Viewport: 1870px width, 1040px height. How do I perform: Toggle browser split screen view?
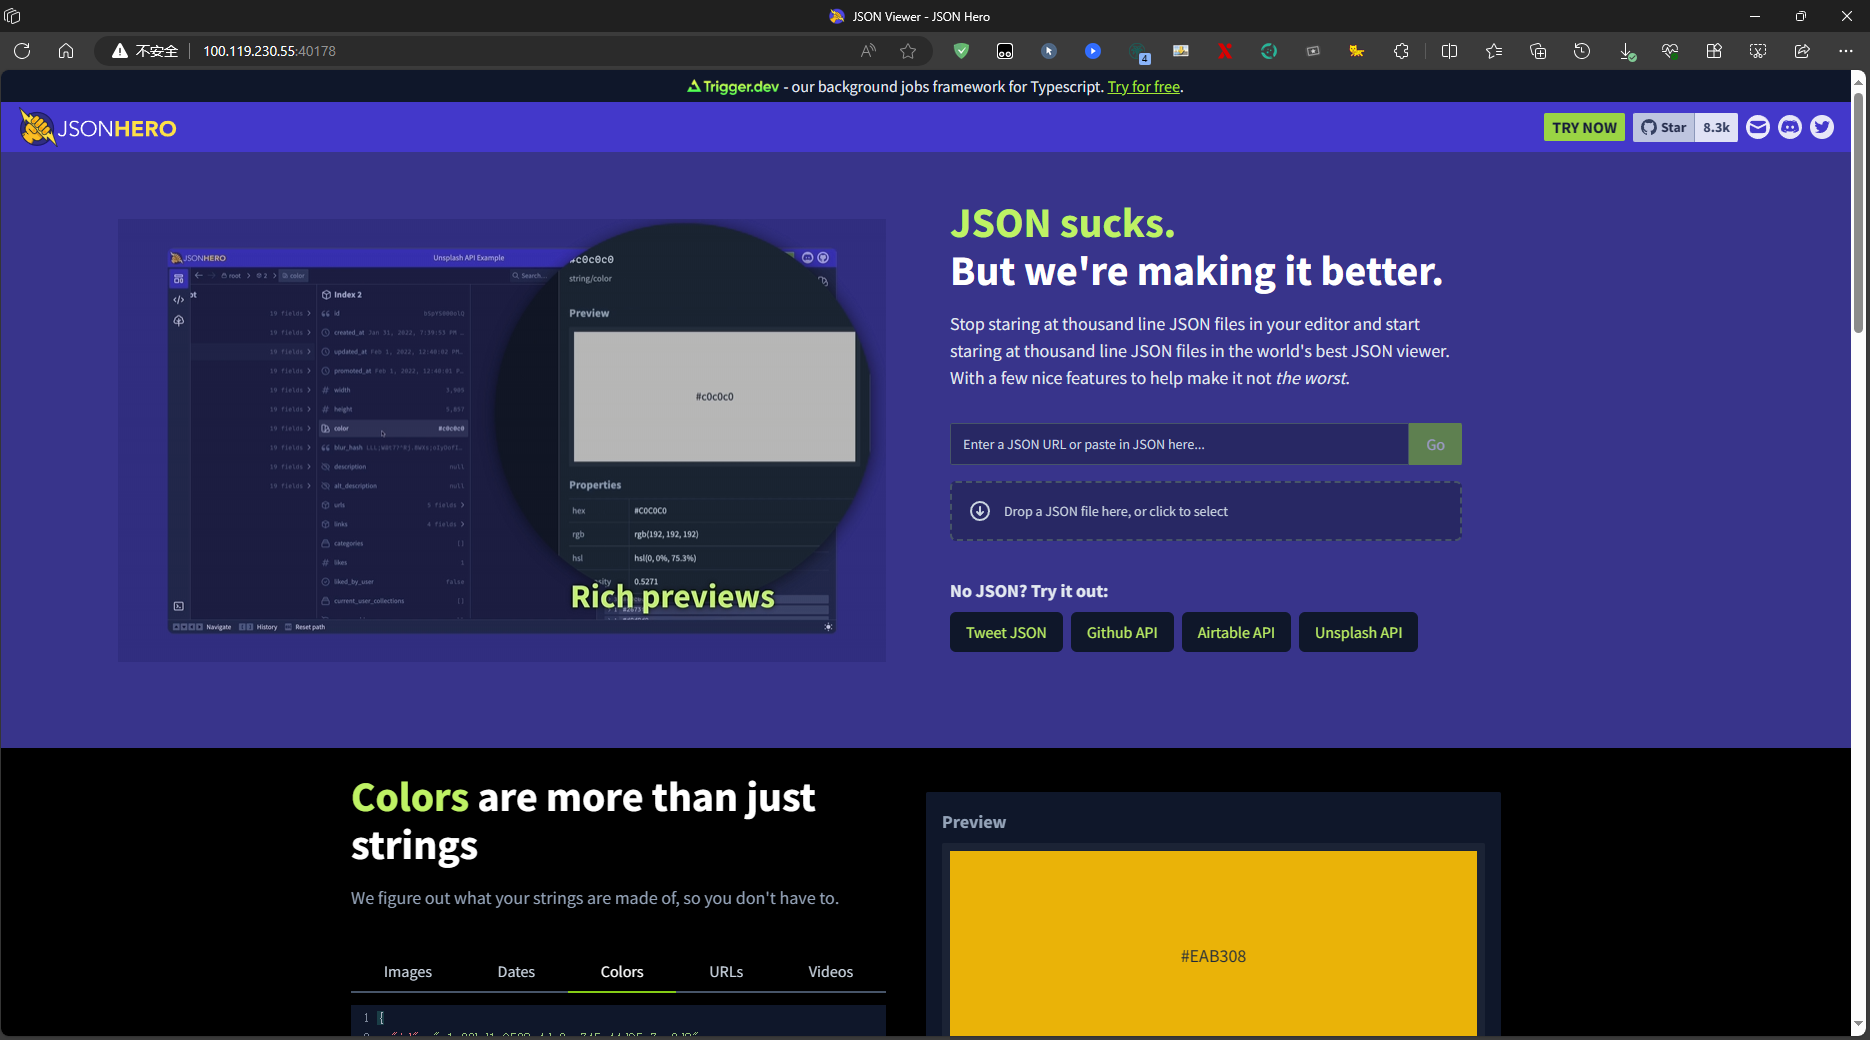pos(1449,51)
